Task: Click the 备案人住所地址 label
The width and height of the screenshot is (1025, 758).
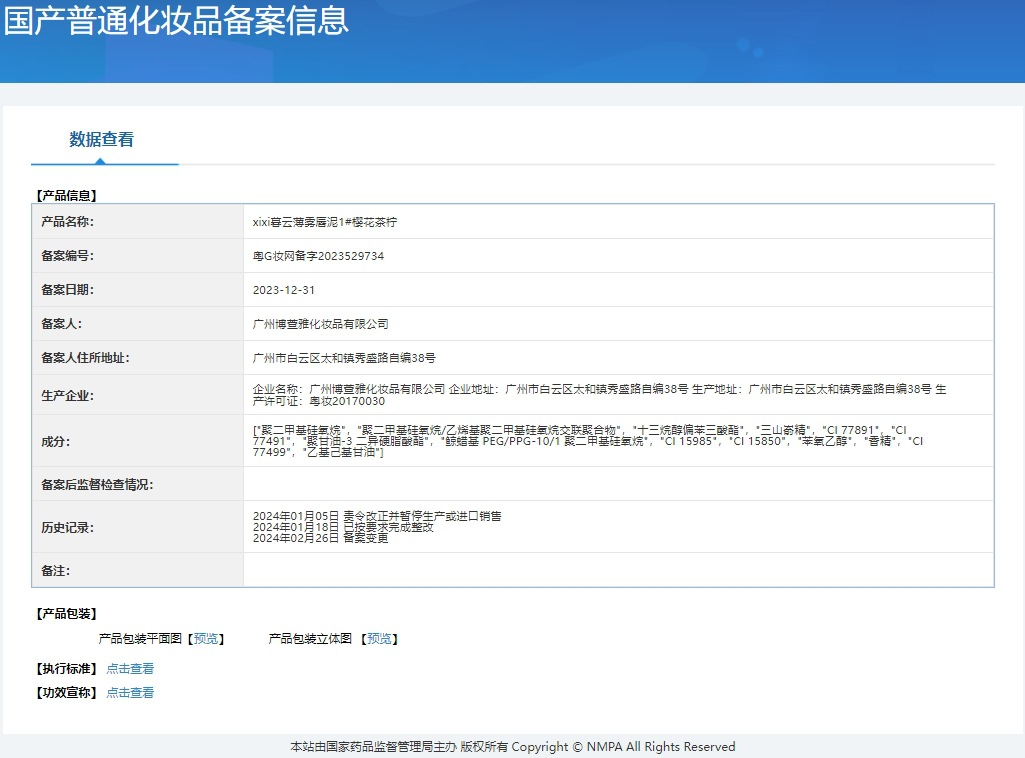Action: 85,357
